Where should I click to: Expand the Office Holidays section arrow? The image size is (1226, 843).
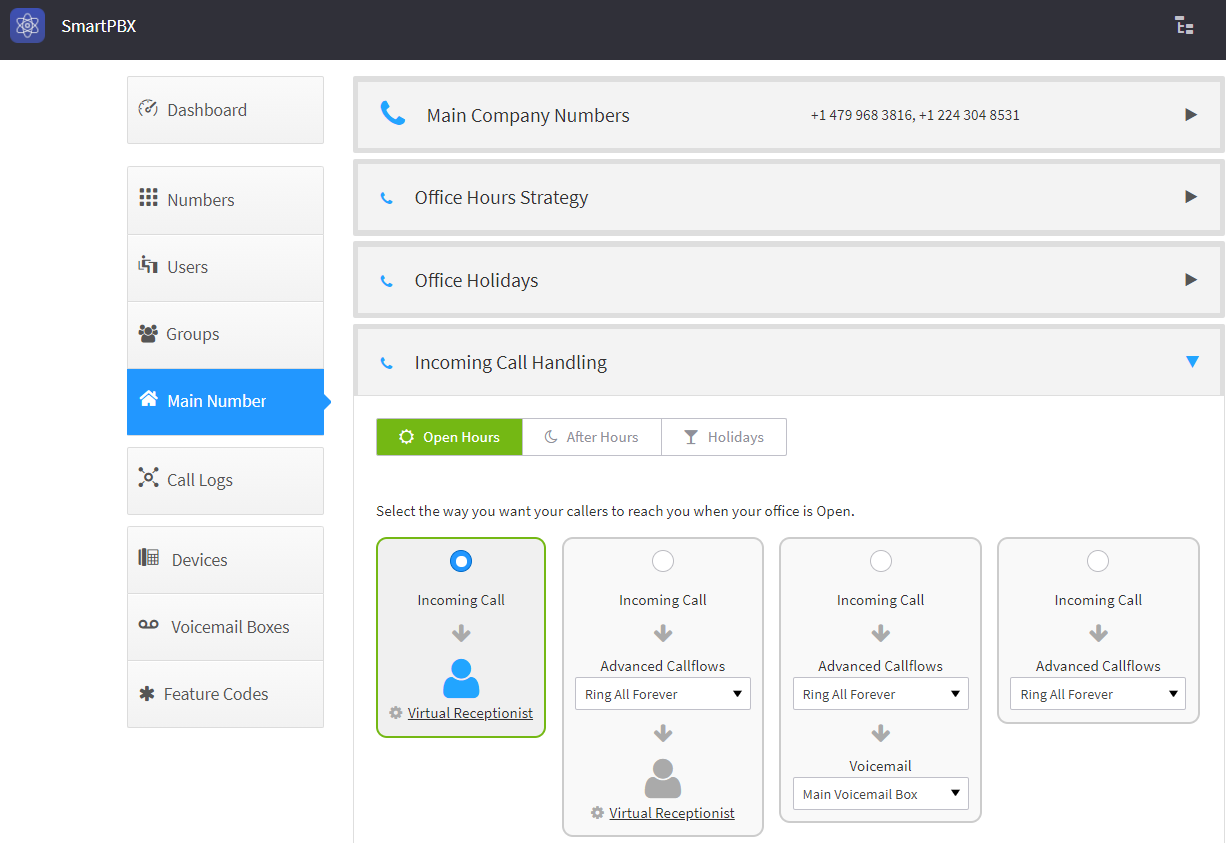[1191, 280]
